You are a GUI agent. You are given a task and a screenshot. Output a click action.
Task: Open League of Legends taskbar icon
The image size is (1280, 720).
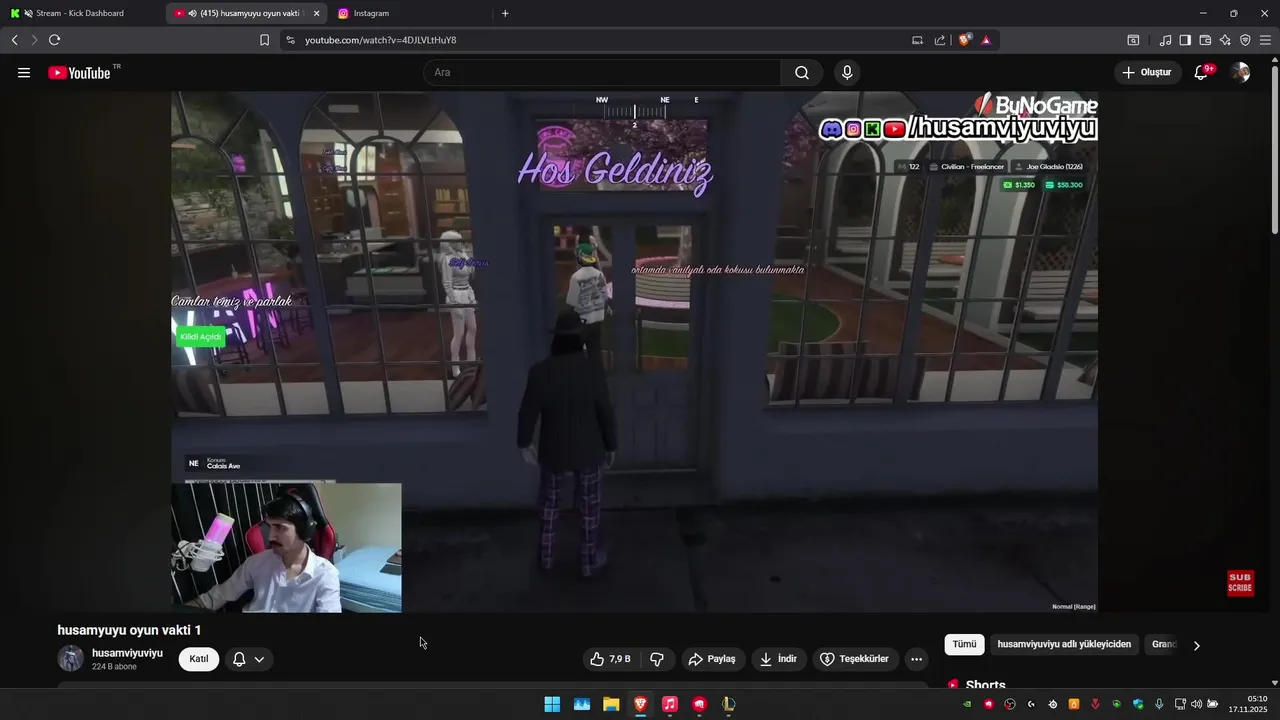729,704
